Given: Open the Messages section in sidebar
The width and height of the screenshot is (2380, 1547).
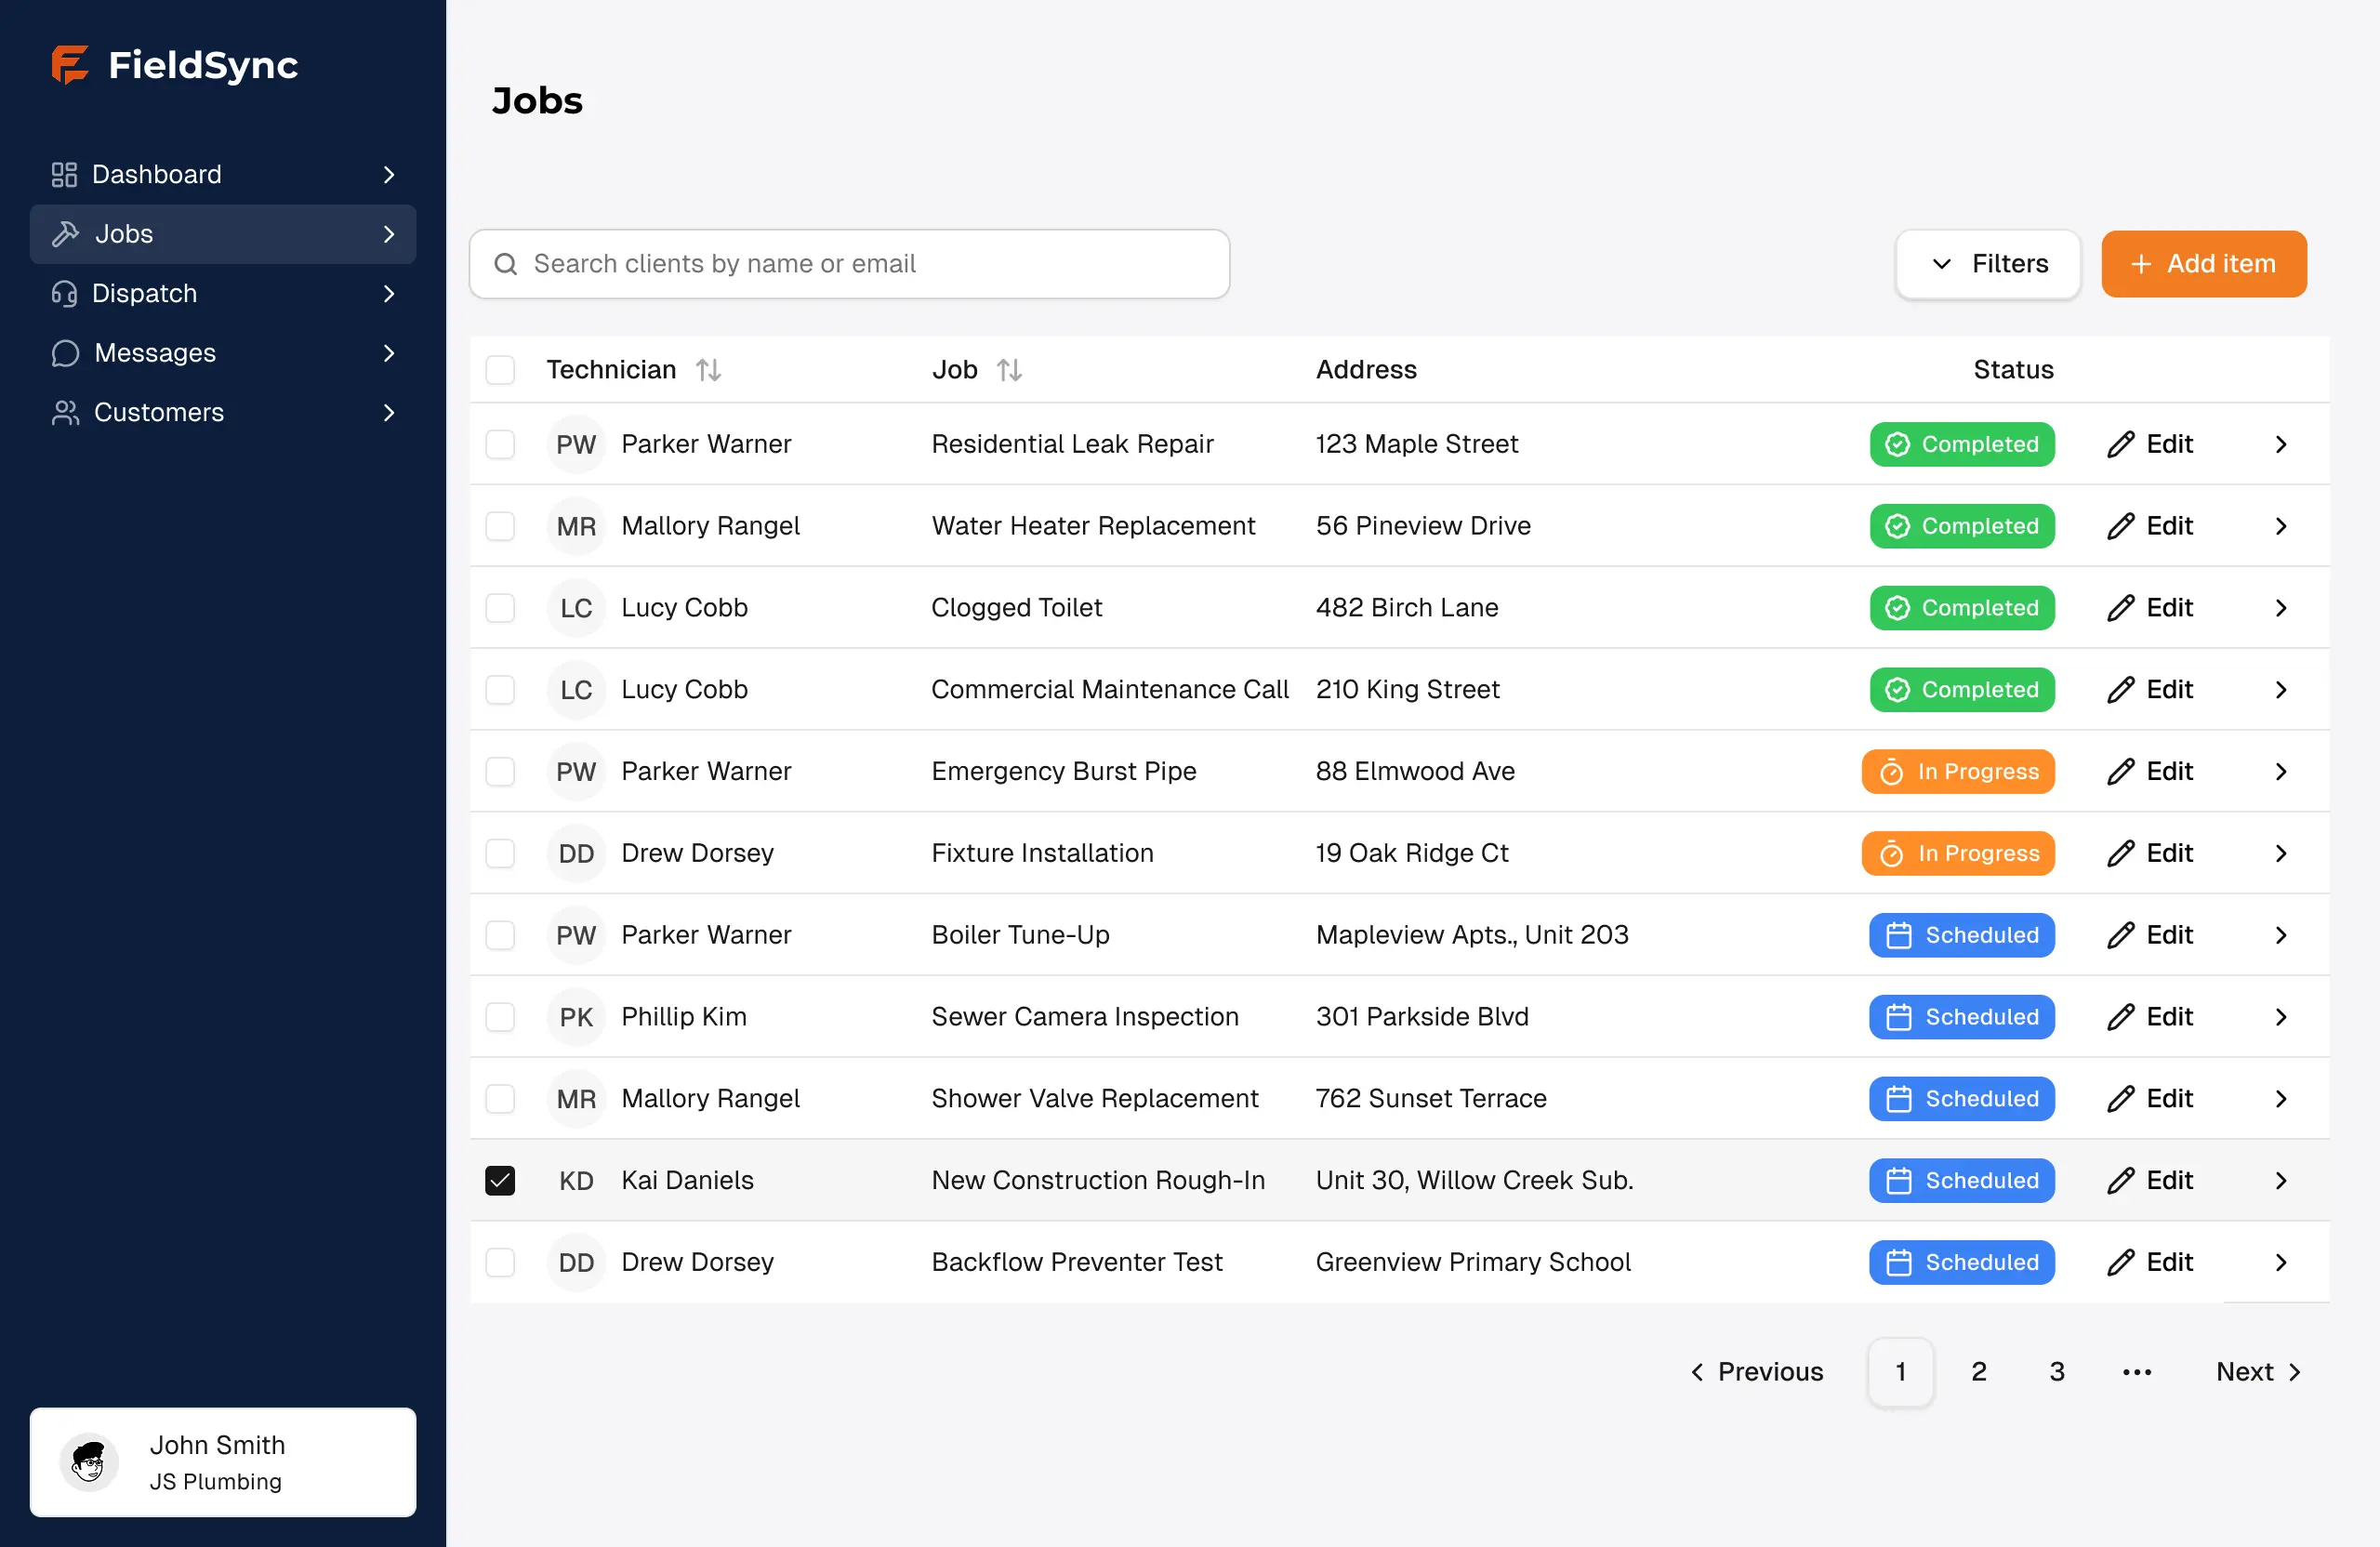Looking at the screenshot, I should click(155, 353).
